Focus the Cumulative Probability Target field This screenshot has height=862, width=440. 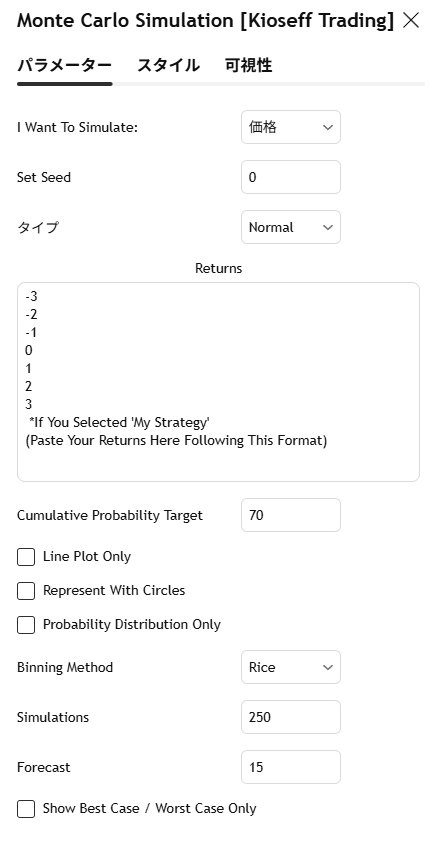[290, 515]
